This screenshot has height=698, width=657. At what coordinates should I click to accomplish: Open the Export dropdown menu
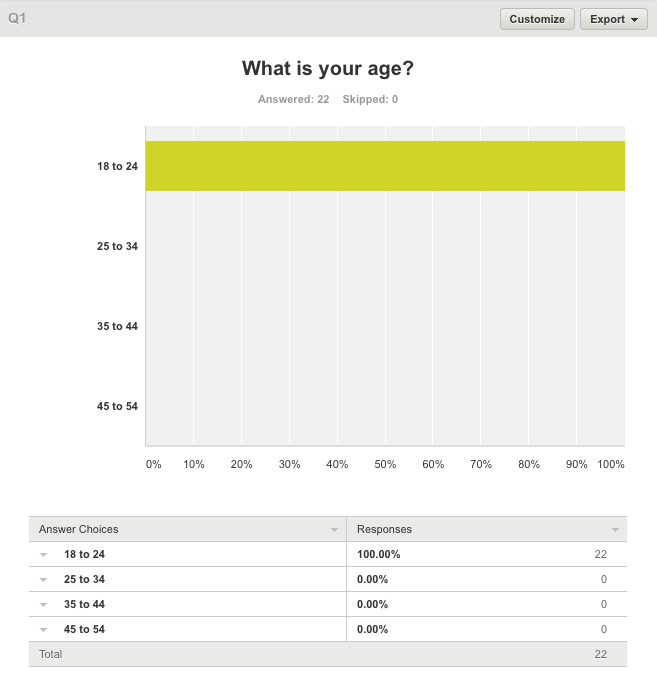point(614,19)
